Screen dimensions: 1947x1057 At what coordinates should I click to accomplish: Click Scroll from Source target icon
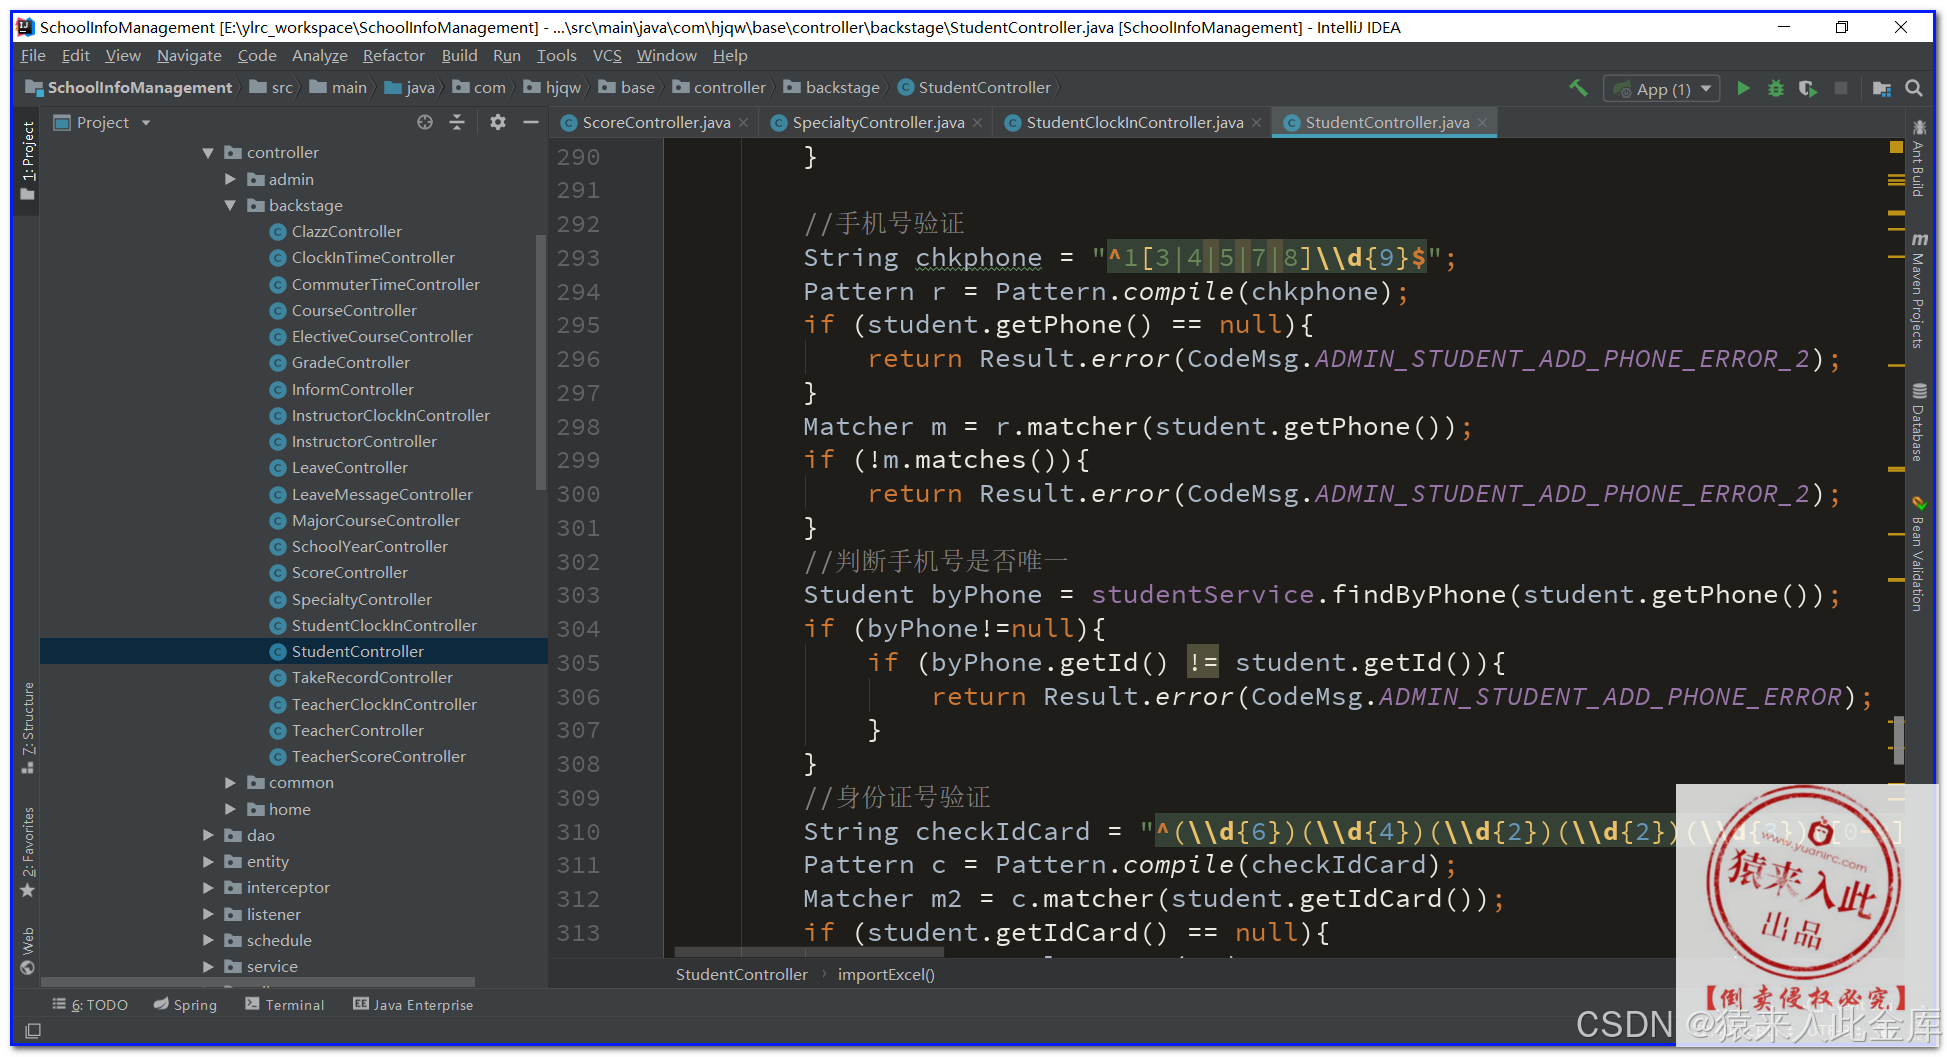tap(425, 122)
